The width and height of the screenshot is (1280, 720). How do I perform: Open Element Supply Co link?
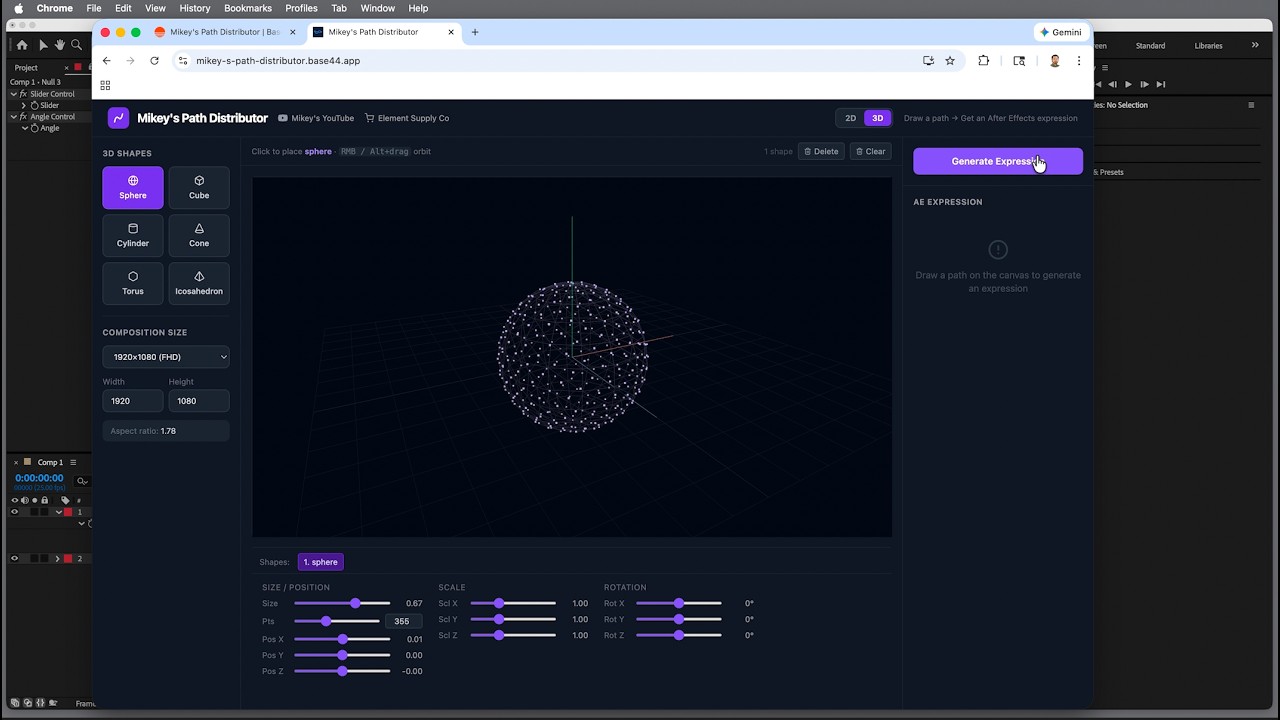coord(407,118)
